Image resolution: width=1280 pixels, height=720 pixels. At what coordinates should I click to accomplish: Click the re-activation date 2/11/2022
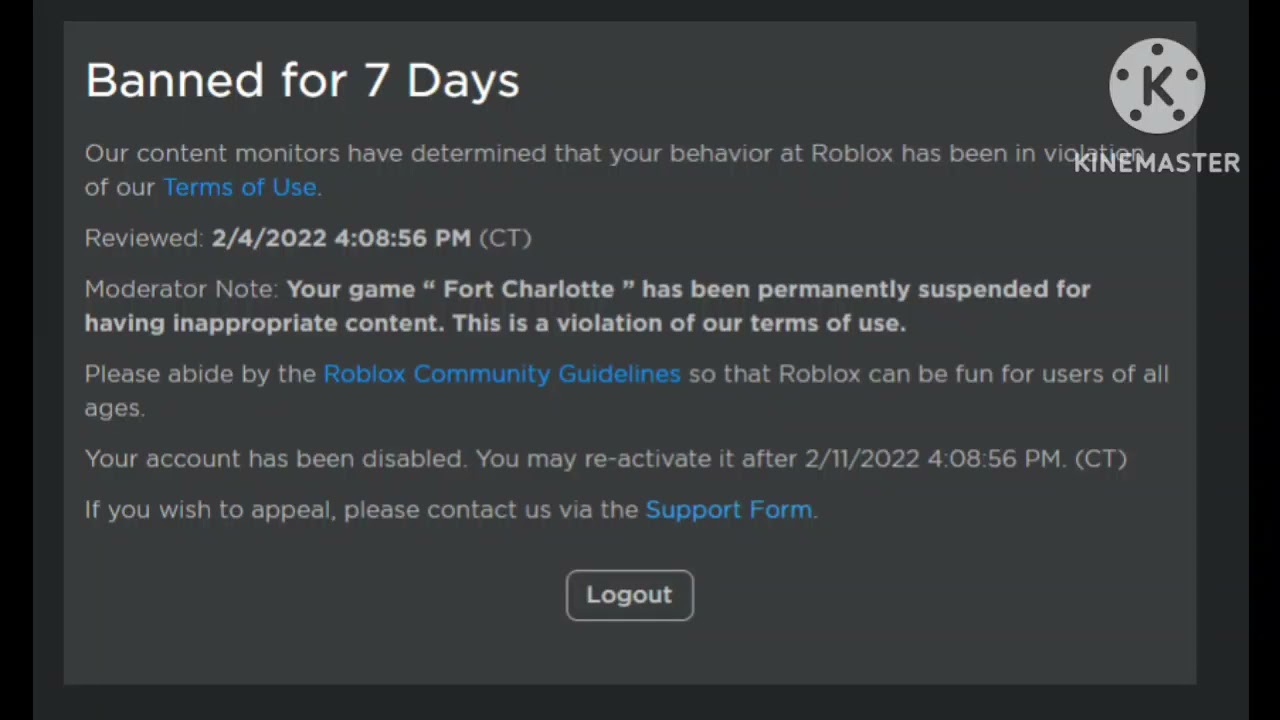861,459
